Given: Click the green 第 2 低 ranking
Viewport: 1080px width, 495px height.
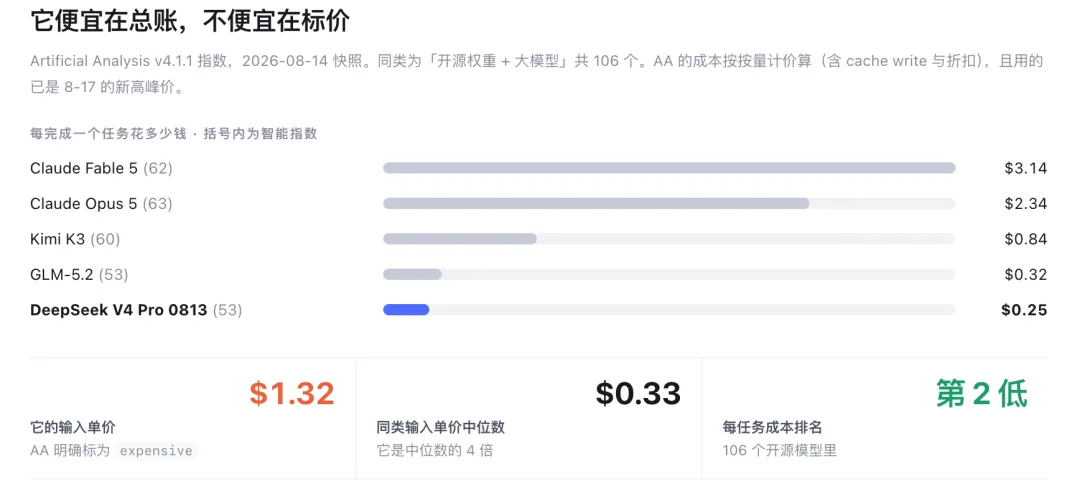Looking at the screenshot, I should [982, 394].
